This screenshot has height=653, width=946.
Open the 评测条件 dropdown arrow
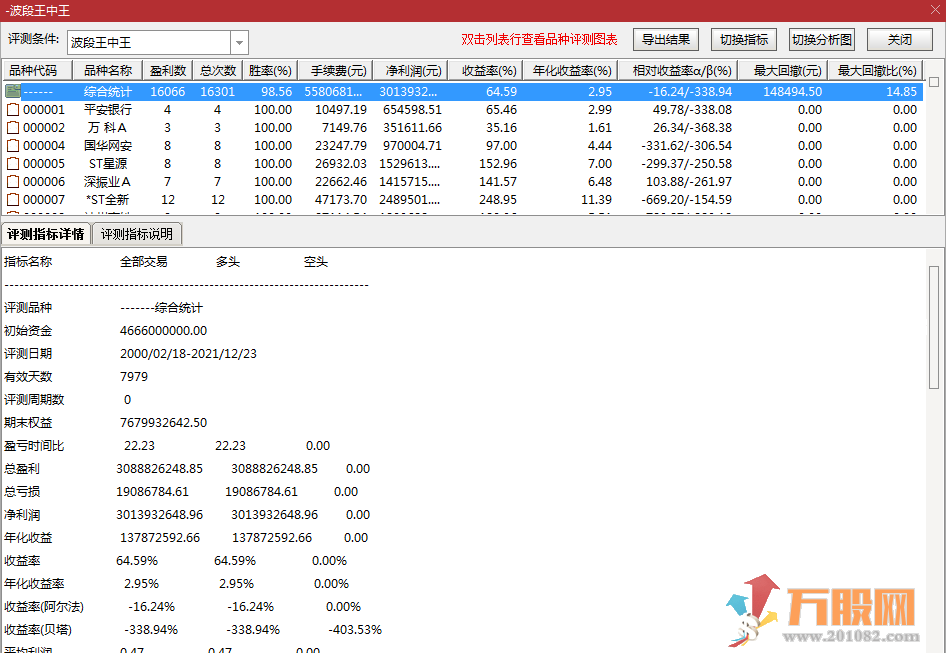tap(240, 43)
